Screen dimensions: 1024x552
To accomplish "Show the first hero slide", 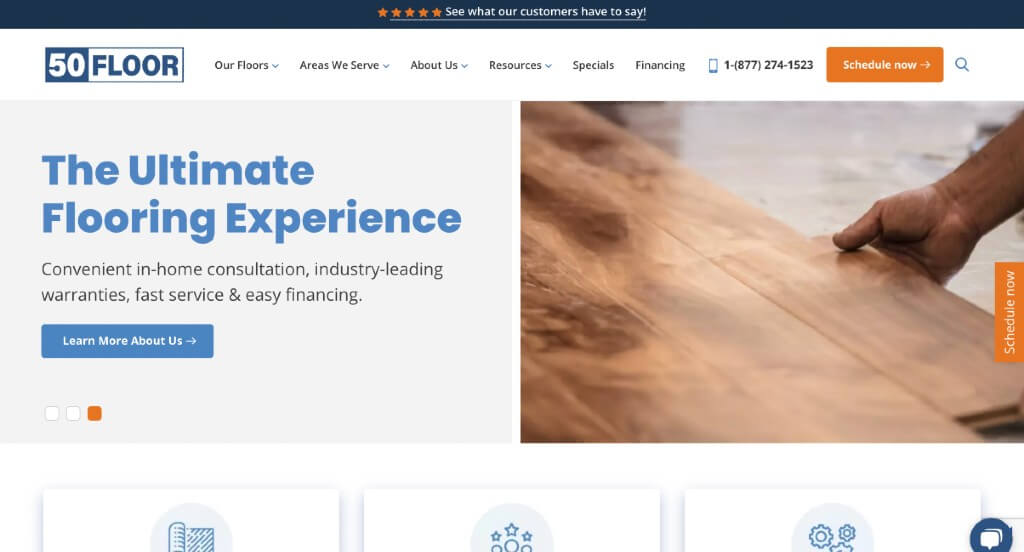I will tap(52, 413).
